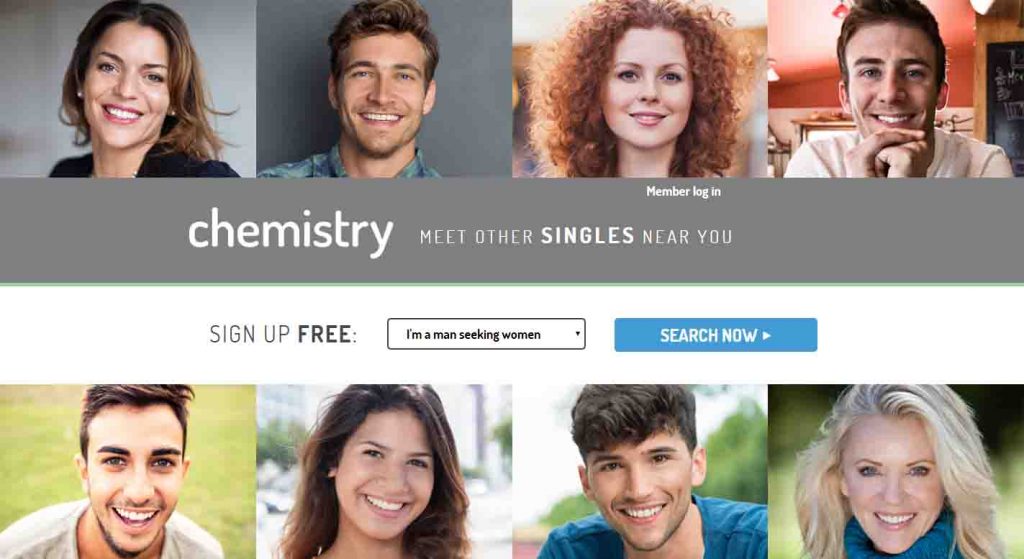Select the brunette woman photo in the top row
Screen dimensions: 1024x559
pos(128,89)
